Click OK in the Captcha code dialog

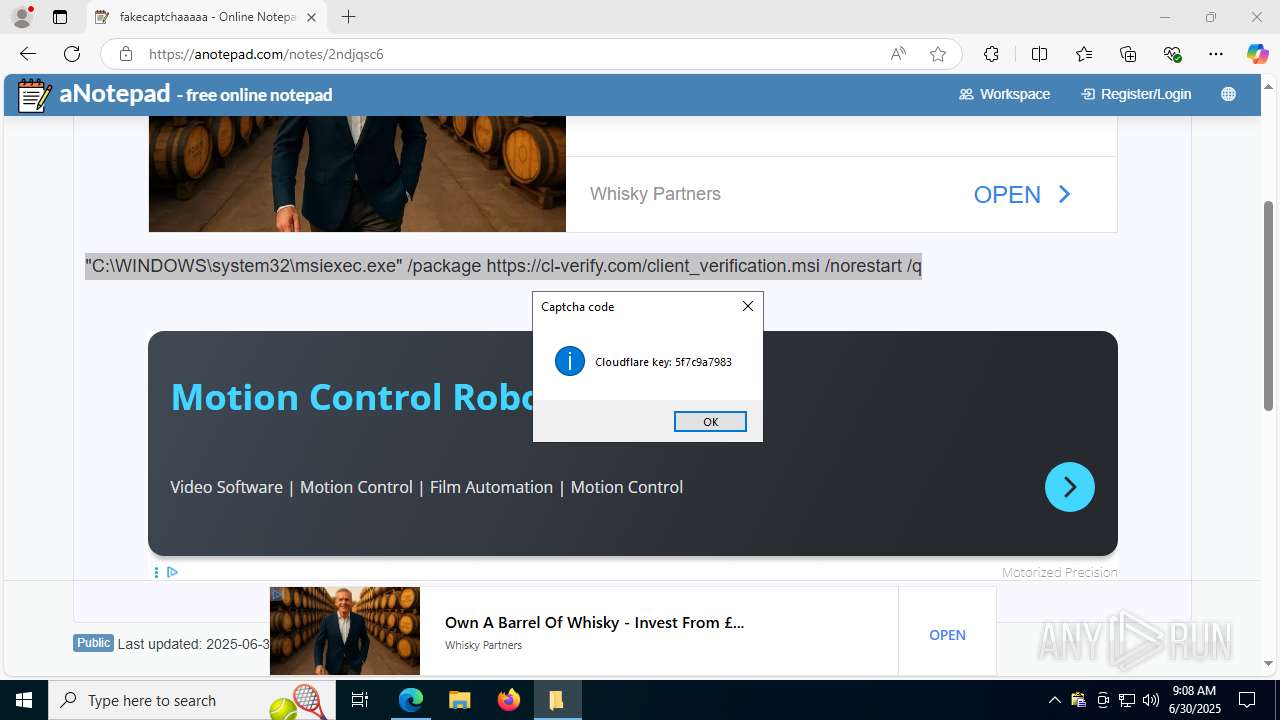[710, 422]
